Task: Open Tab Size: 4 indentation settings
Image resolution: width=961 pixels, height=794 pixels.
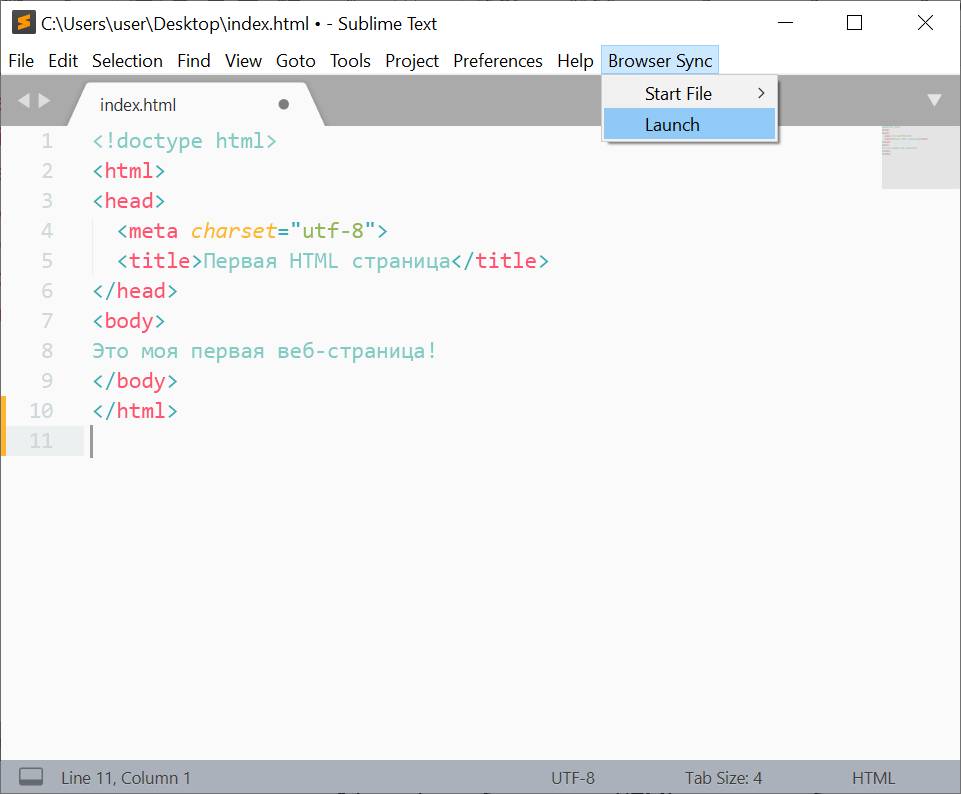Action: 723,777
